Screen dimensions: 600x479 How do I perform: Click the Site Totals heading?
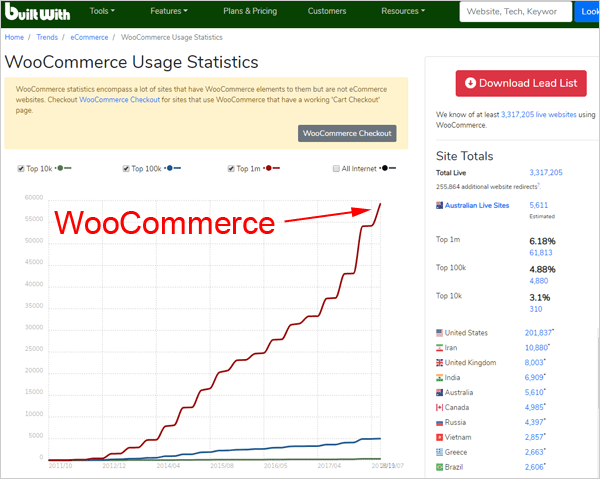(x=465, y=156)
